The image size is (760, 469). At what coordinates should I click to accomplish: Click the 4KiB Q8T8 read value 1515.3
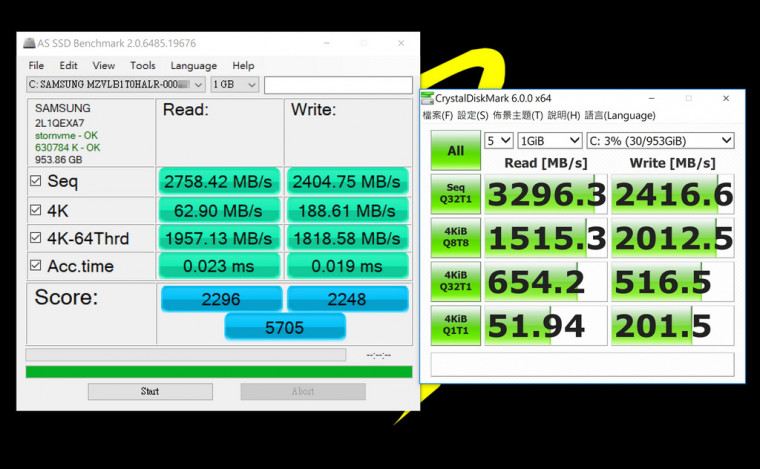(546, 237)
